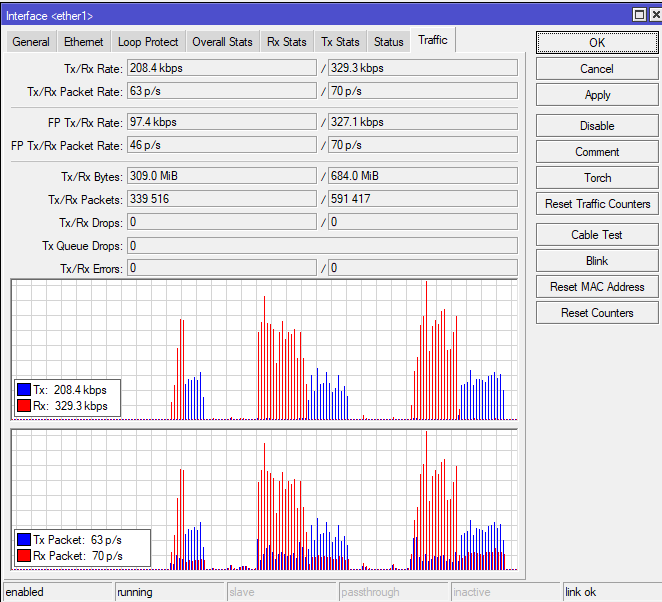Click the Tx Bytes field 309.0 MiB

tap(222, 176)
